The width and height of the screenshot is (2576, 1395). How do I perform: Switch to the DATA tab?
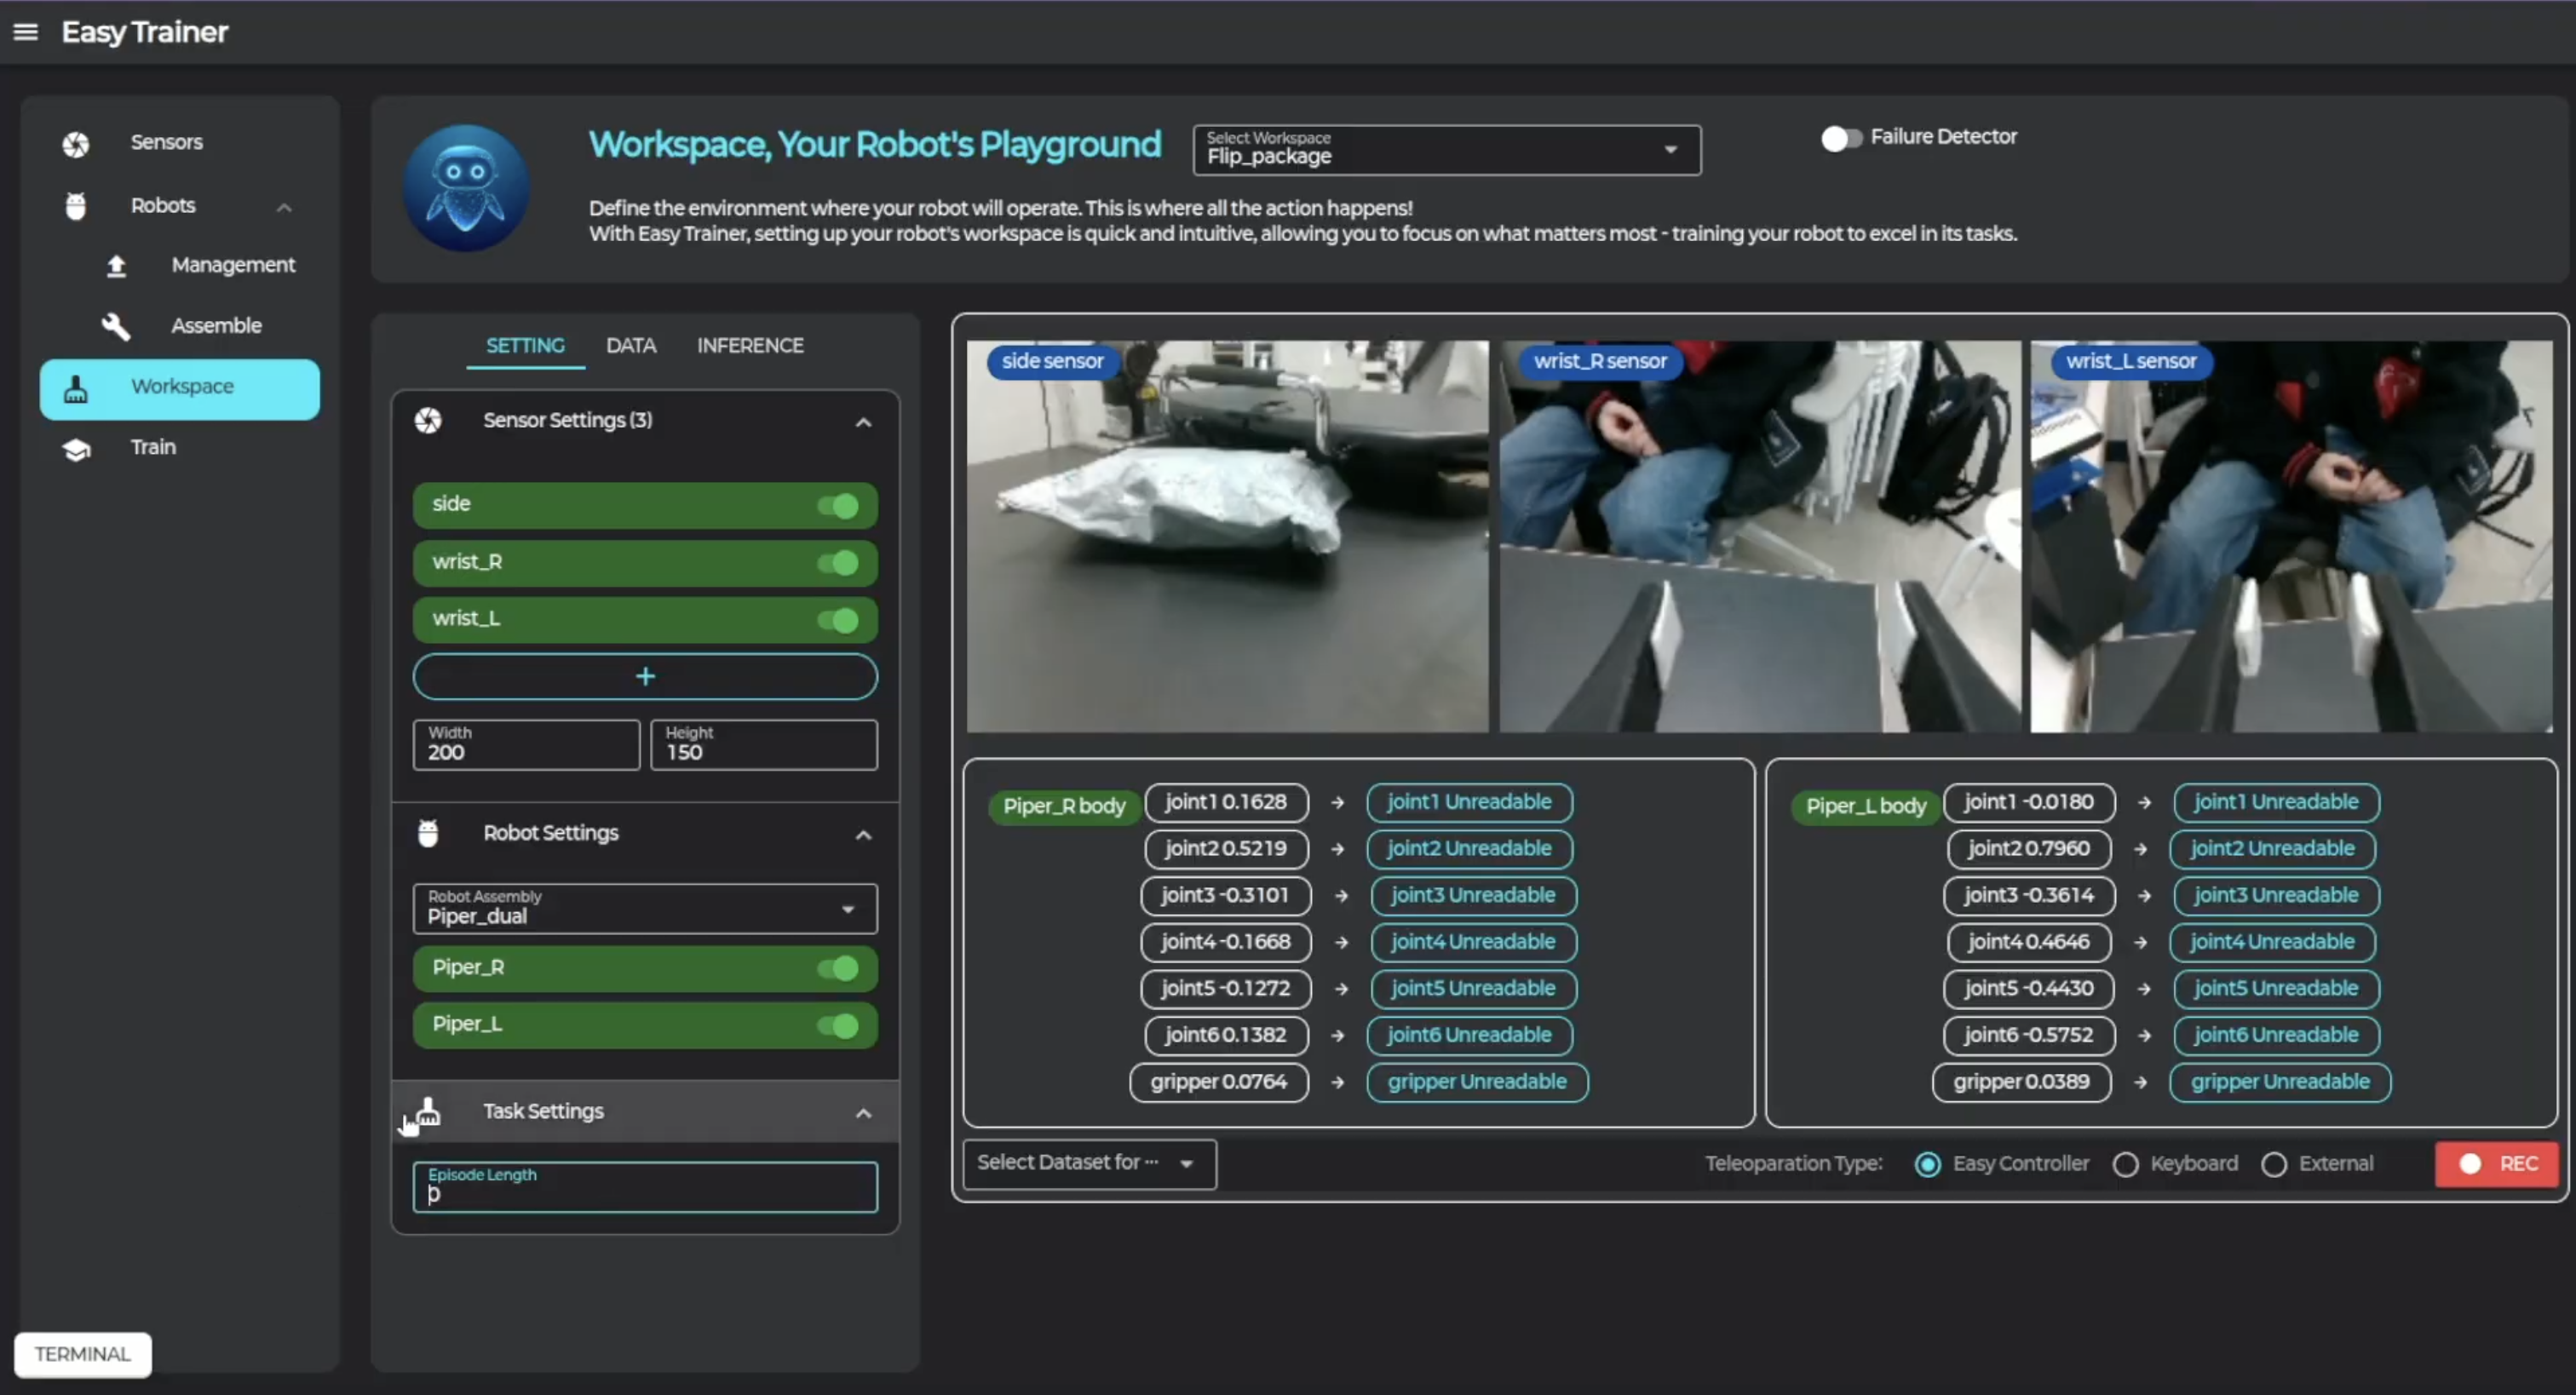coord(631,346)
